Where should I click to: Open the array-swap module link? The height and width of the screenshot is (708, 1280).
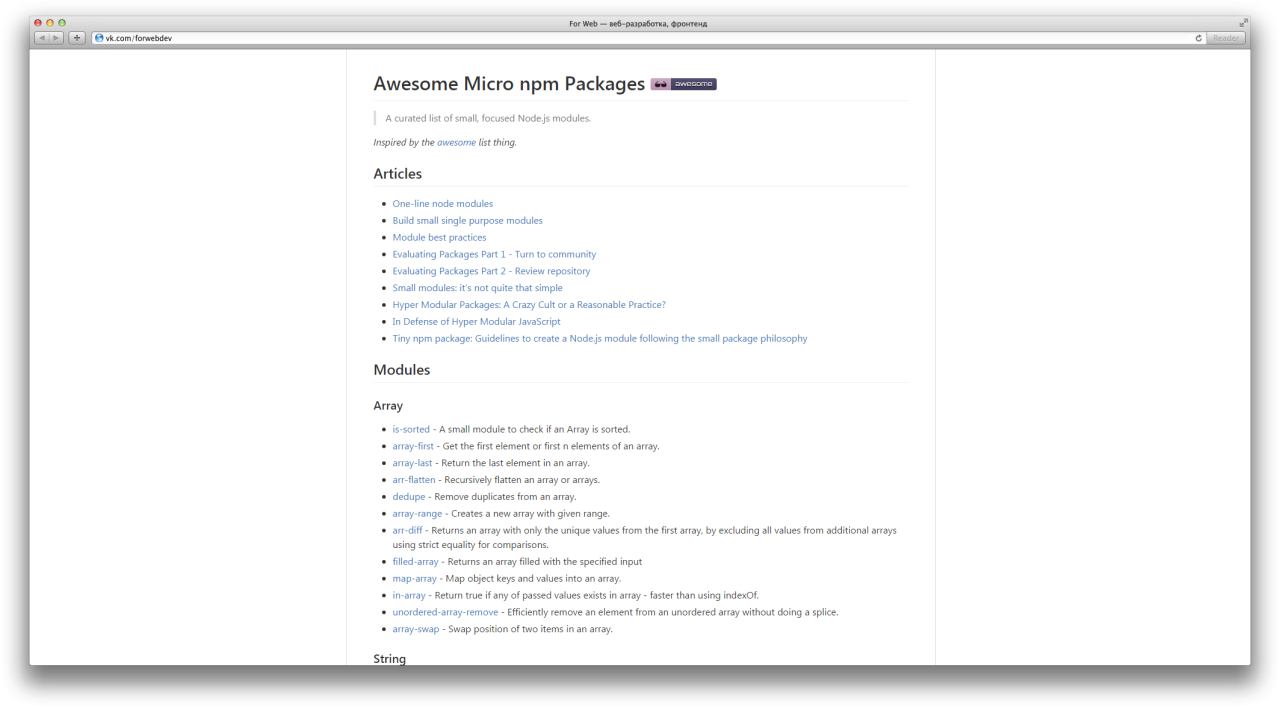click(x=415, y=629)
